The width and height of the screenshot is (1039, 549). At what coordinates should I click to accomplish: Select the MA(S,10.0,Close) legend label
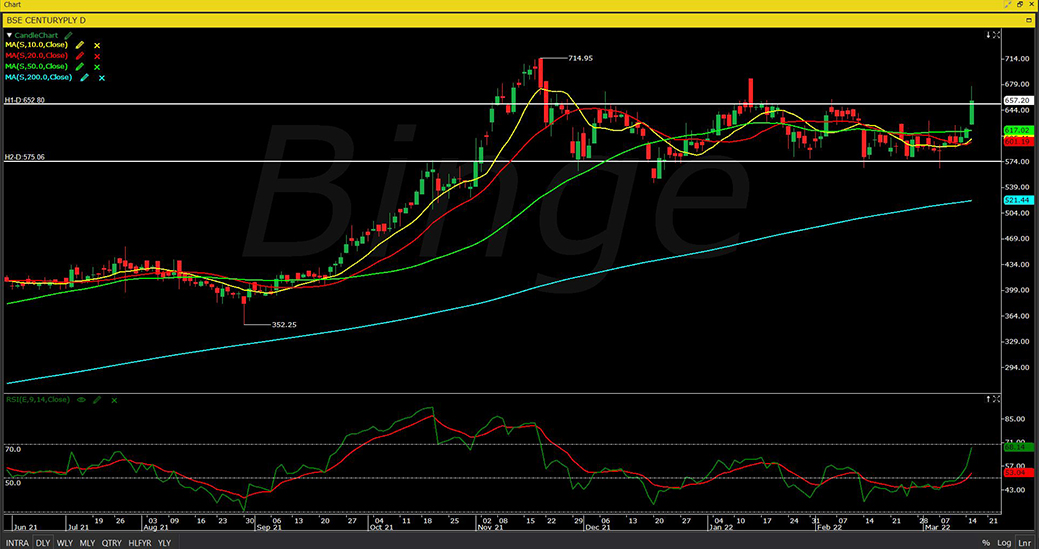[x=36, y=45]
